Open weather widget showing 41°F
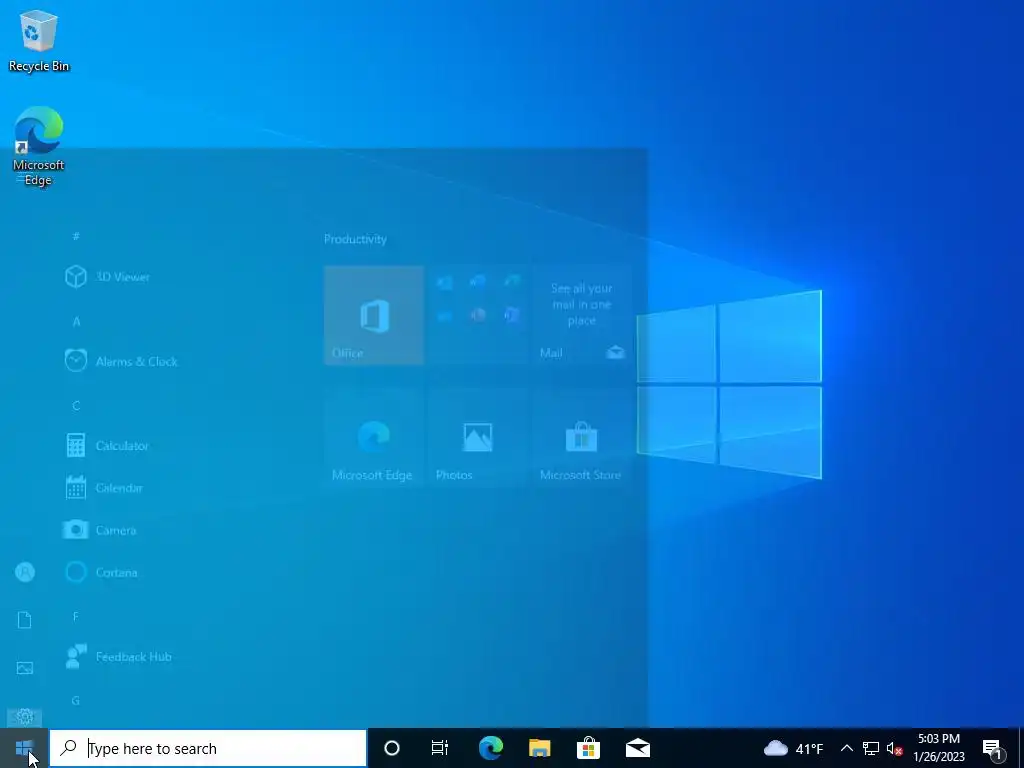Screen dimensions: 1024x768 point(793,748)
